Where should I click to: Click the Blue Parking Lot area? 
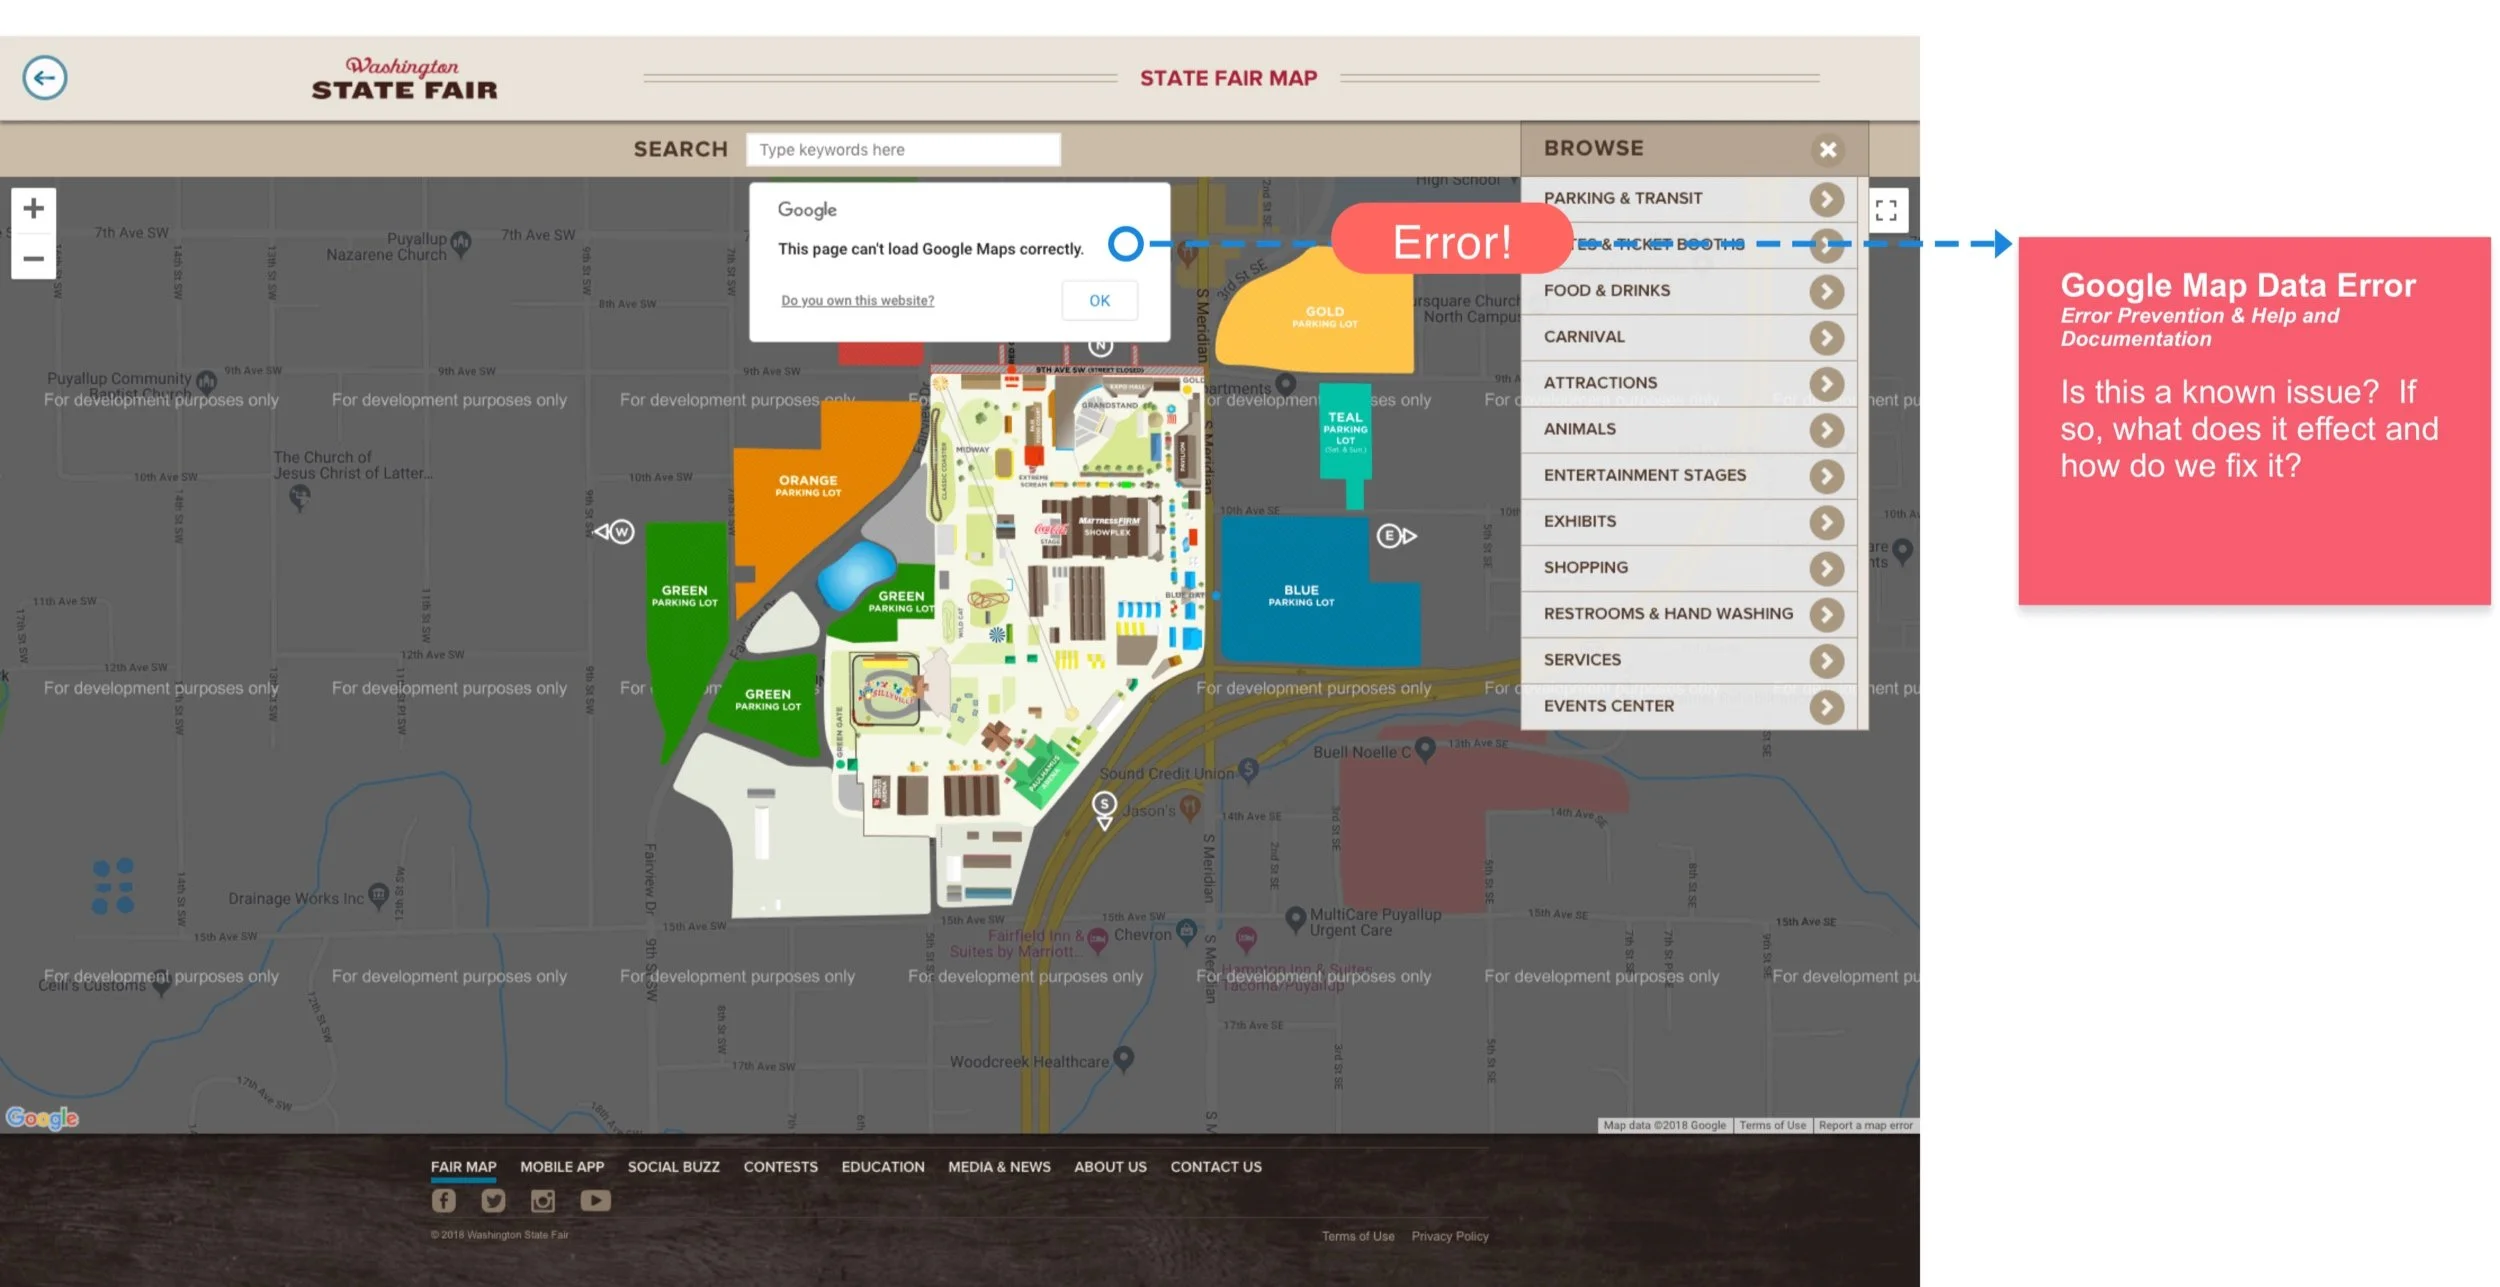click(1301, 596)
